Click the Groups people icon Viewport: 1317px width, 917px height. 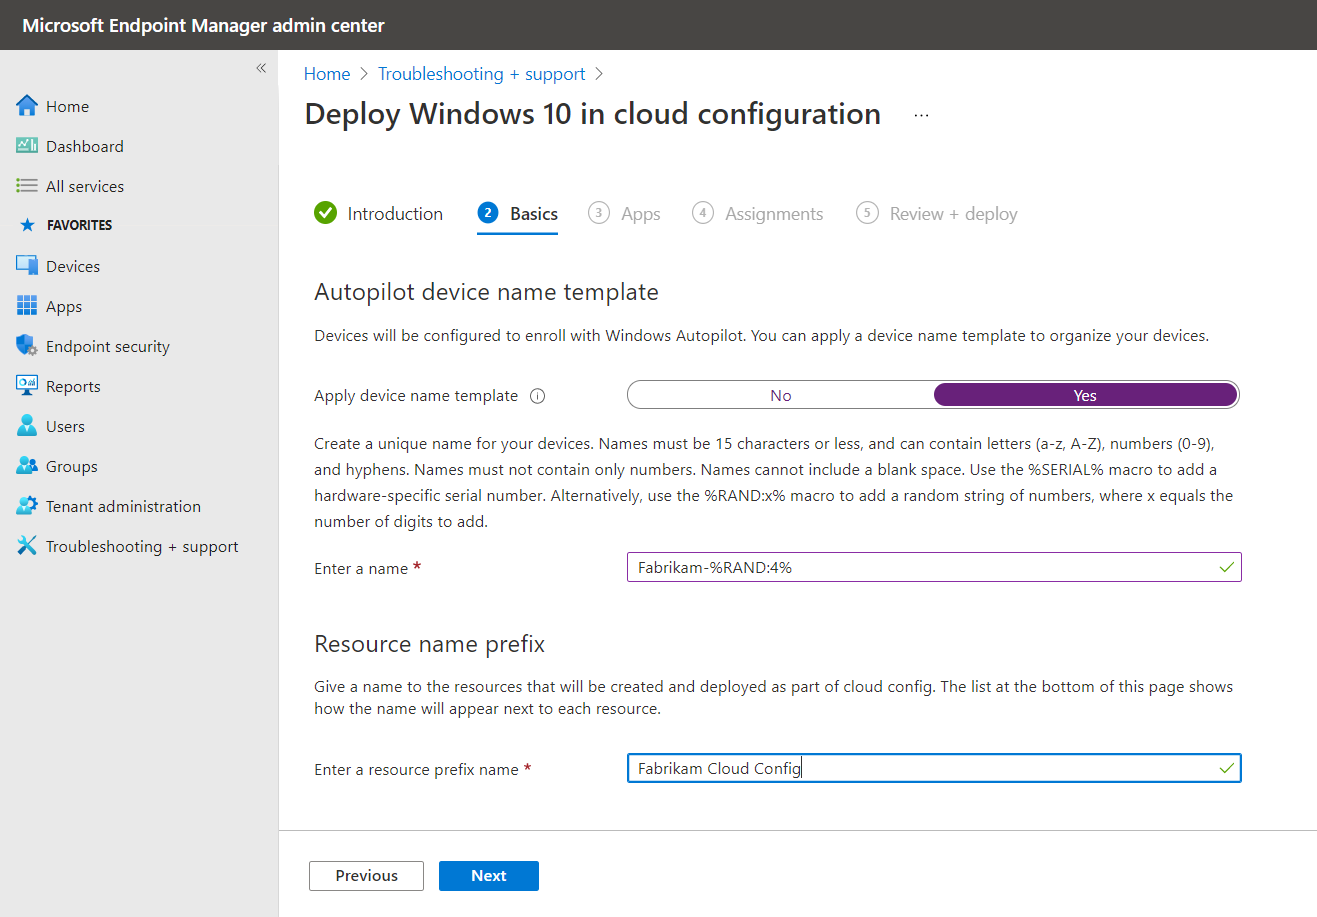tap(27, 466)
